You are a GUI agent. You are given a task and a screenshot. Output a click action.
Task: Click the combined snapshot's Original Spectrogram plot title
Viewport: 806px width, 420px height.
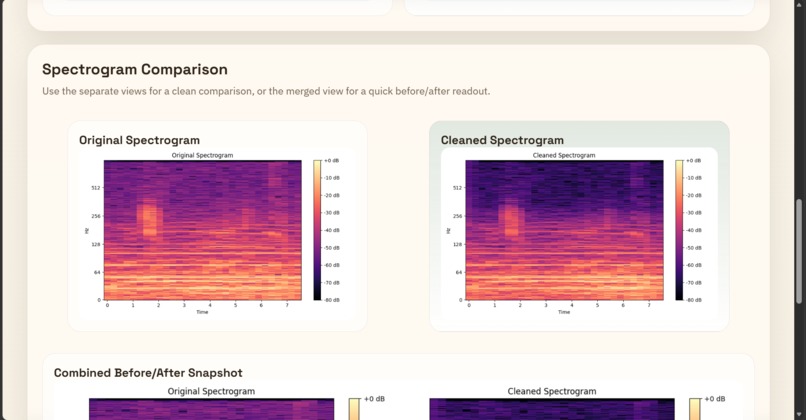[x=211, y=391]
